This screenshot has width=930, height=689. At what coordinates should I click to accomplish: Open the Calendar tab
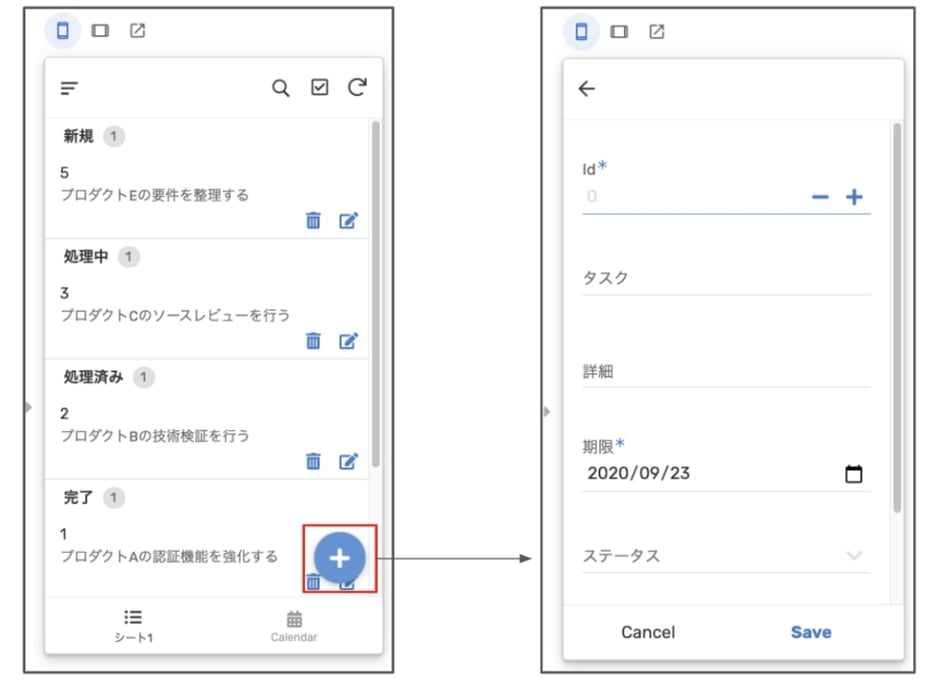[293, 628]
